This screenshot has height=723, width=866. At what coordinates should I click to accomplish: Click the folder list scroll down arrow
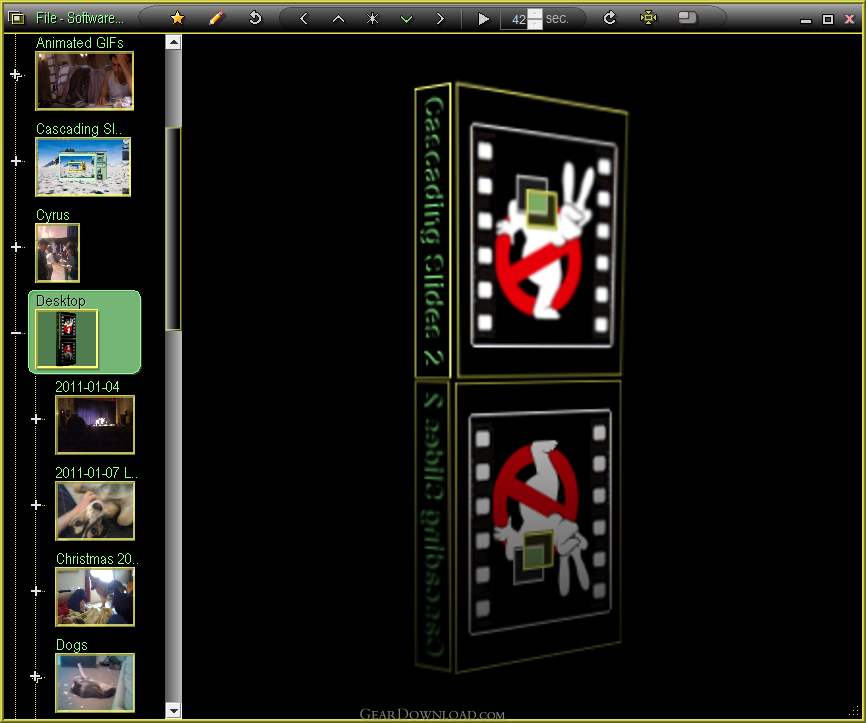[x=173, y=711]
